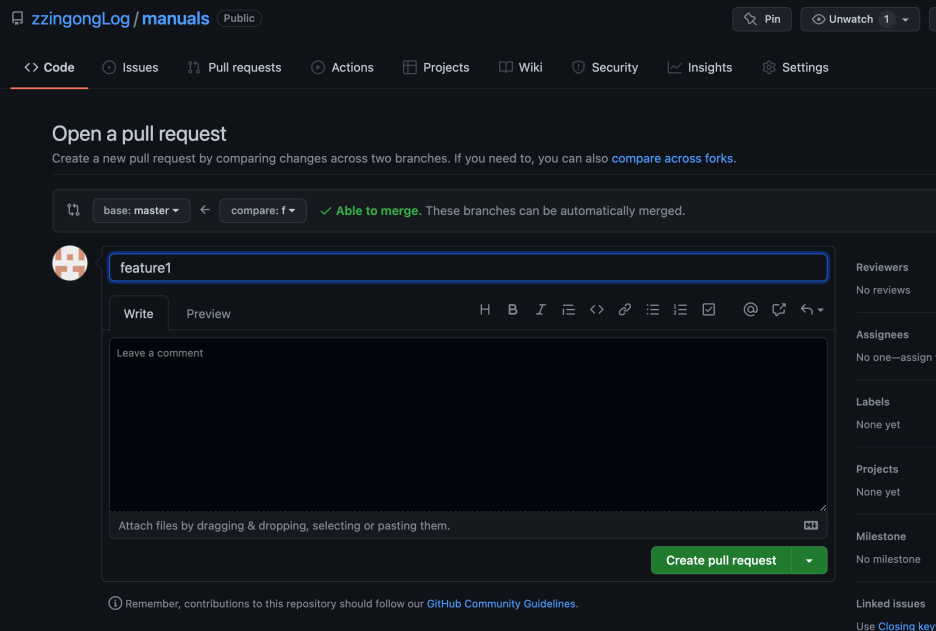This screenshot has width=936, height=631.
Task: Insert a heading with the H icon
Action: [485, 309]
